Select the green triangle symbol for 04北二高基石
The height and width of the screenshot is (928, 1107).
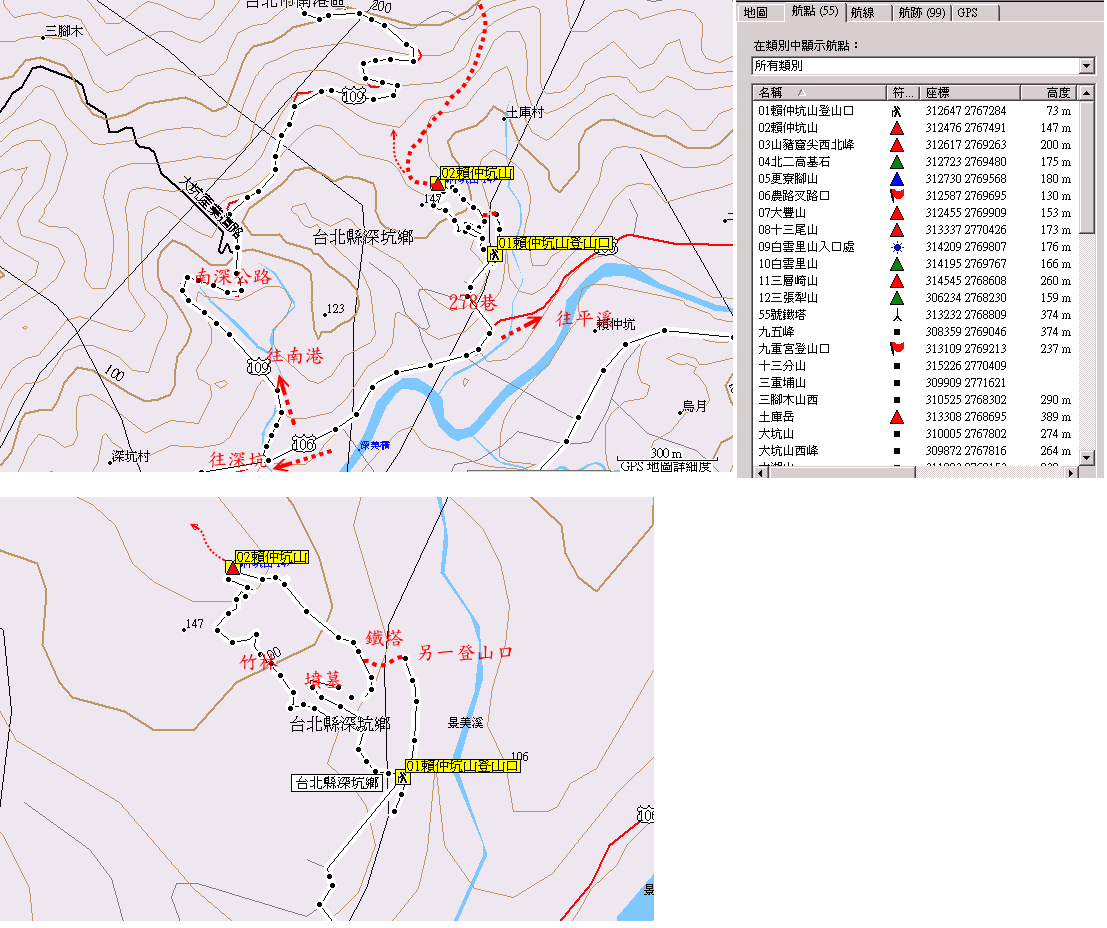[x=897, y=162]
